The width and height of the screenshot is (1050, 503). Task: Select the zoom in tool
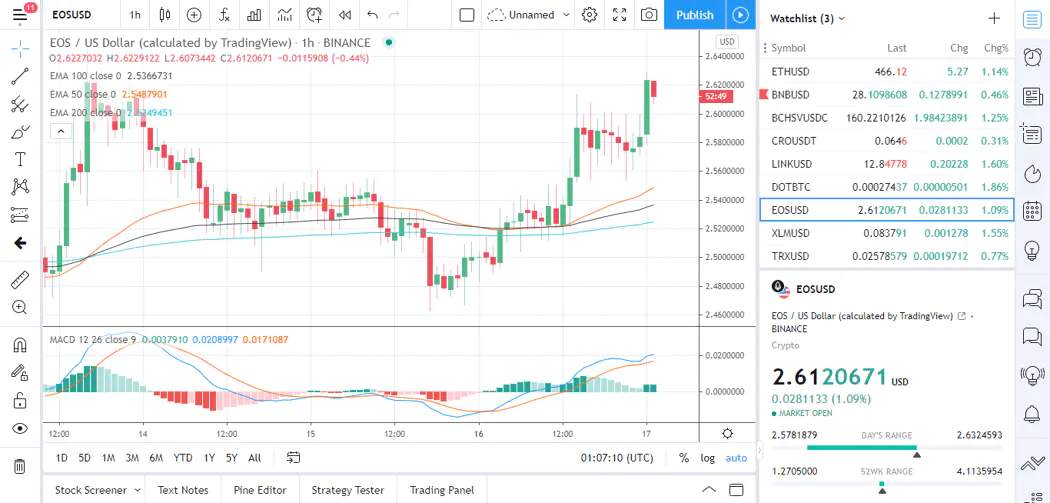20,307
